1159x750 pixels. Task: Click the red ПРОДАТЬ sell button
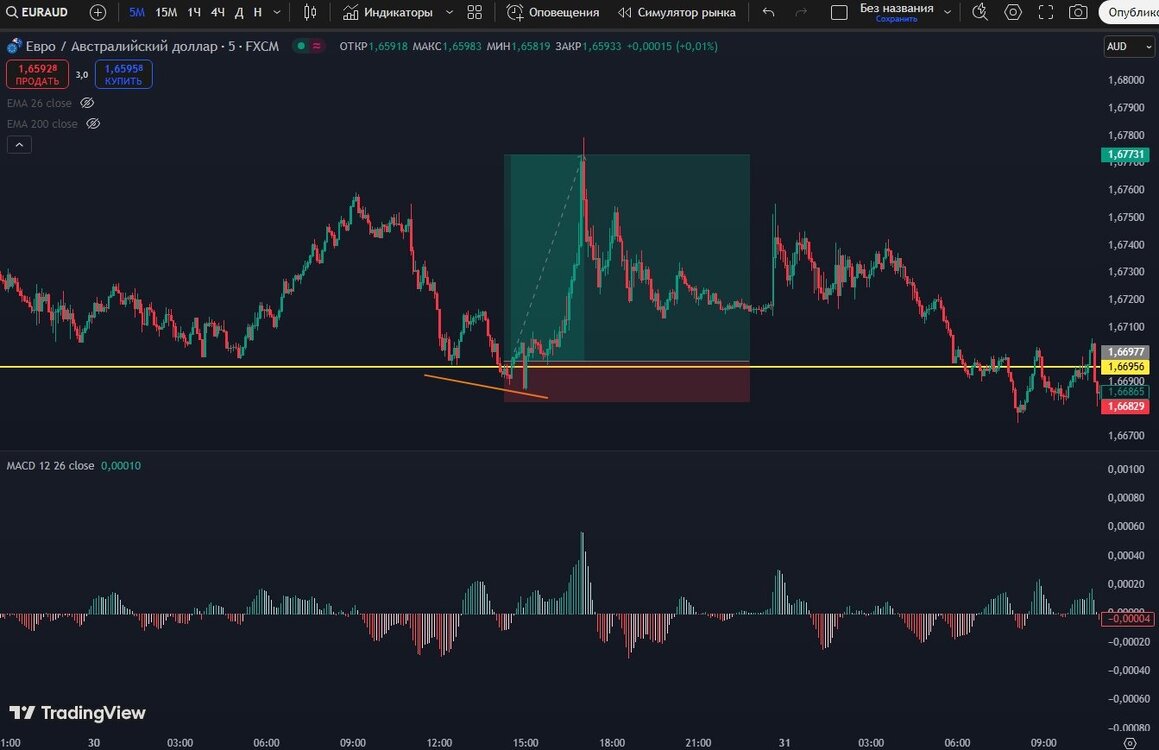click(x=37, y=74)
